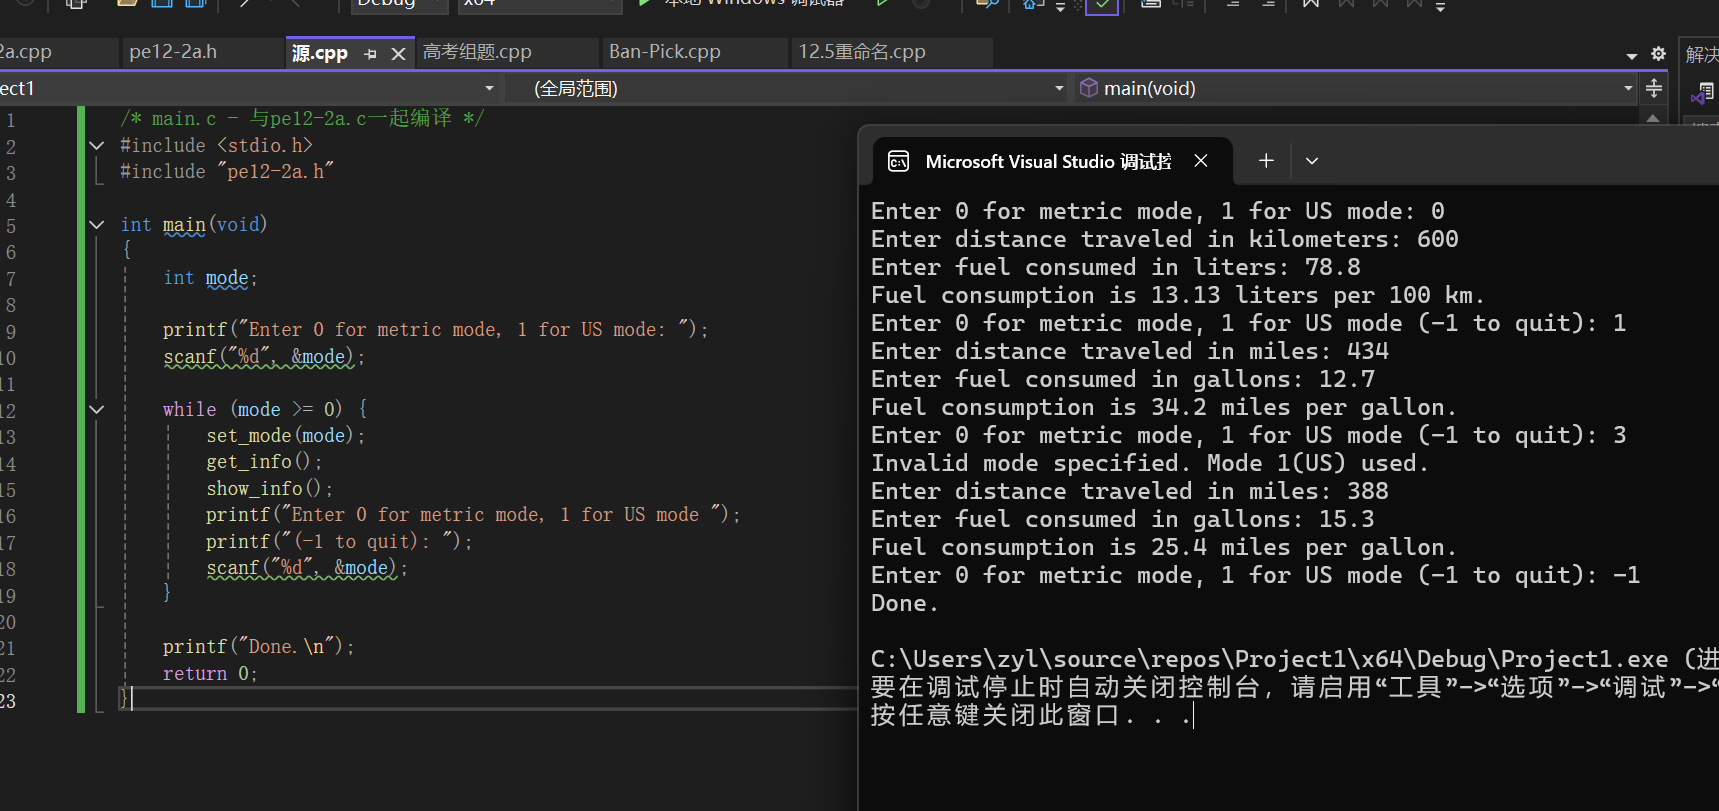Image resolution: width=1719 pixels, height=811 pixels.
Task: Split the editor window with the splitter icon
Action: (1654, 88)
